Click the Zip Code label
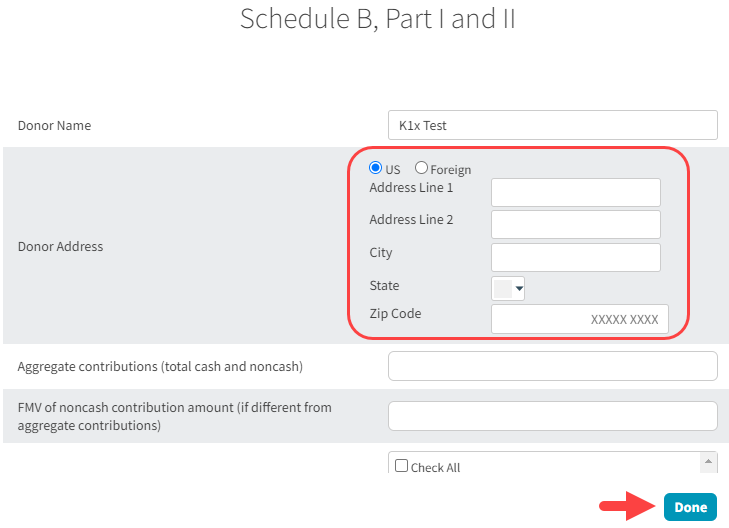This screenshot has height=528, width=729. (395, 314)
